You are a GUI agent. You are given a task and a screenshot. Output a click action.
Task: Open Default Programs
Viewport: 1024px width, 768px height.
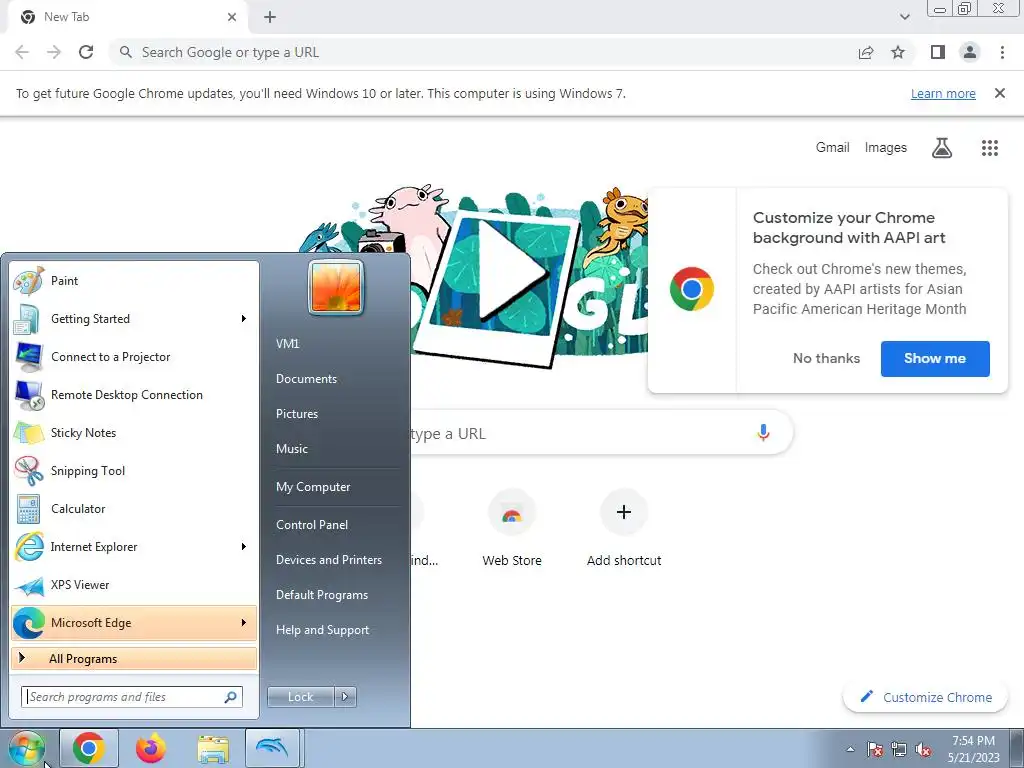[x=321, y=595]
